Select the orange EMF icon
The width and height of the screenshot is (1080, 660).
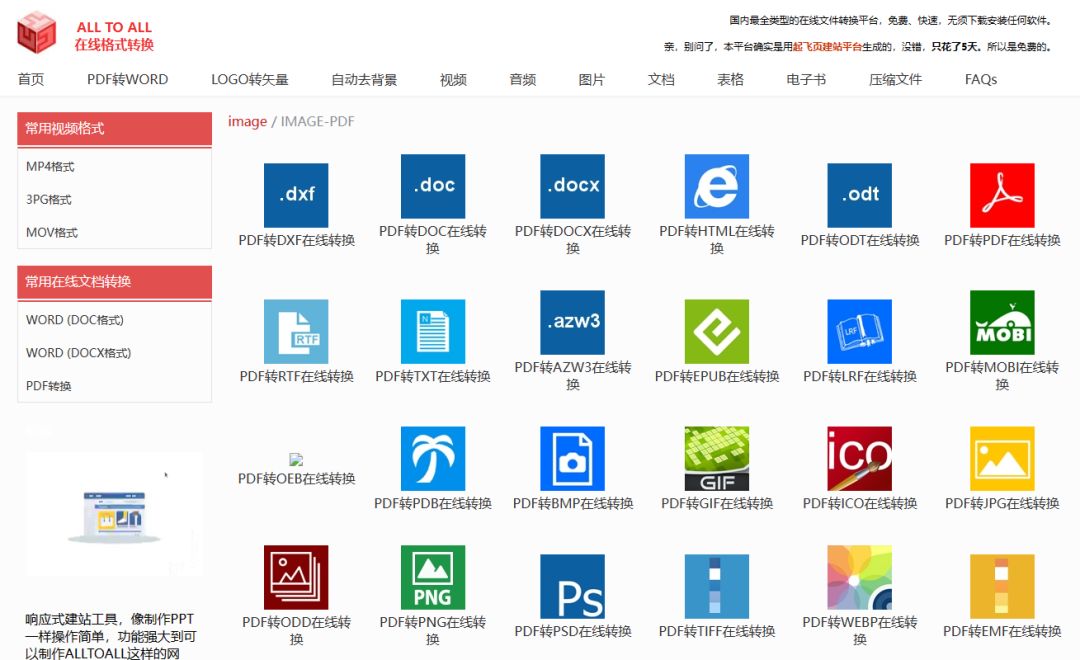pos(1002,586)
